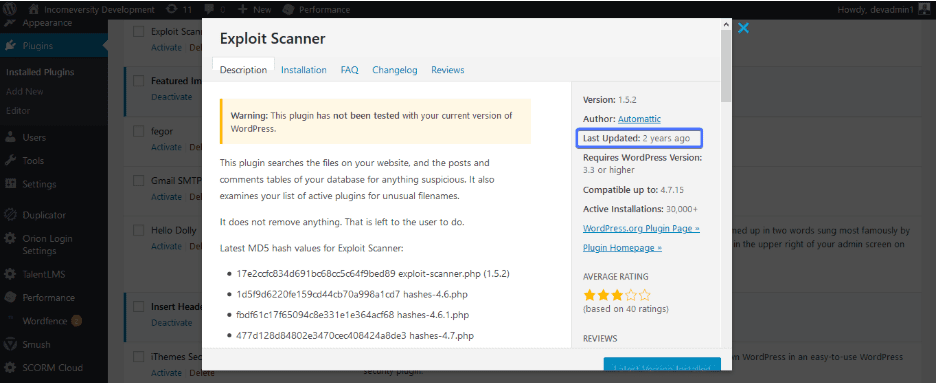
Task: Tick the Featured Image plugin checkbox
Action: tap(139, 81)
